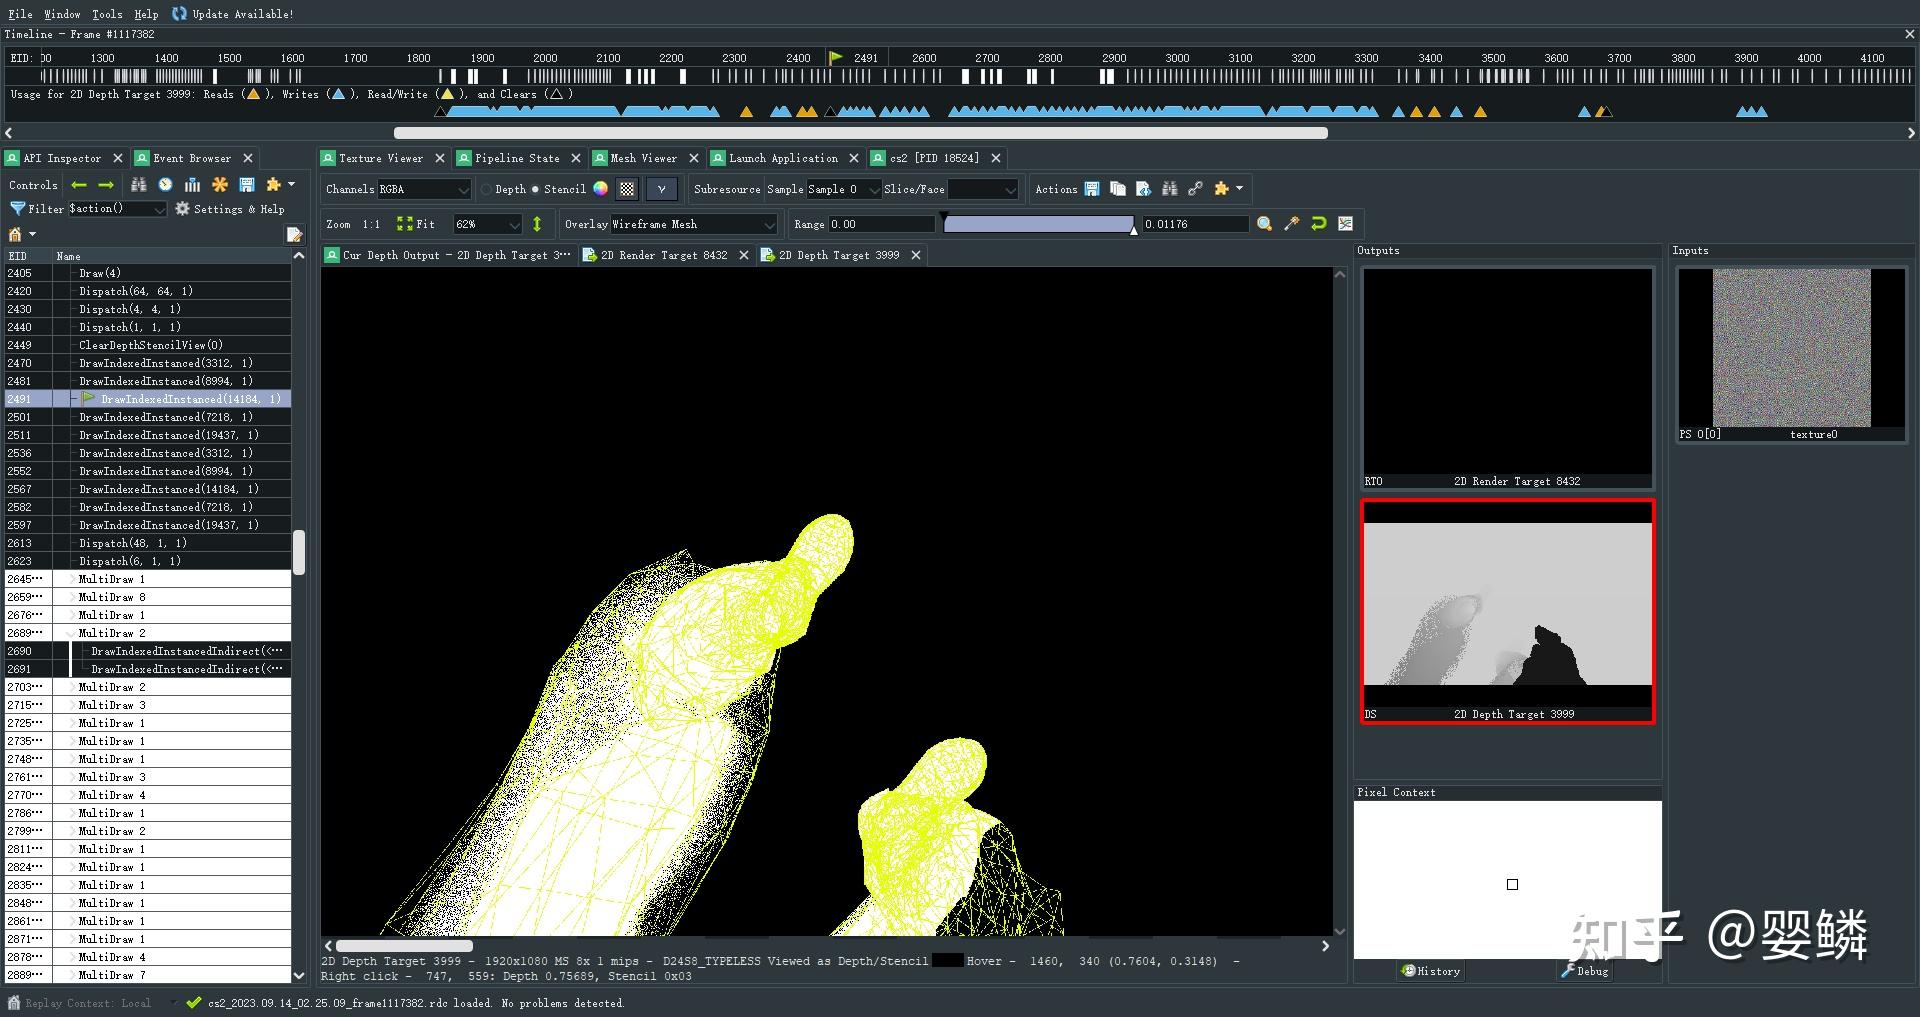This screenshot has width=1920, height=1017.
Task: Click the puzzle extensions icon in Event Browser
Action: coord(273,185)
